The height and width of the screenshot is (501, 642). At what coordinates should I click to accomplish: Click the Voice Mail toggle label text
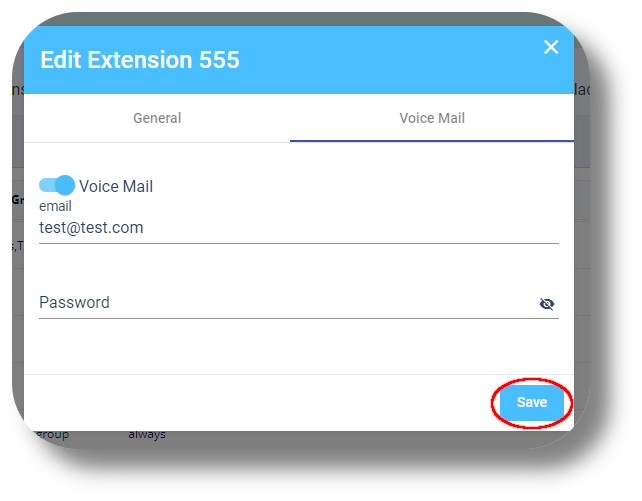click(116, 186)
